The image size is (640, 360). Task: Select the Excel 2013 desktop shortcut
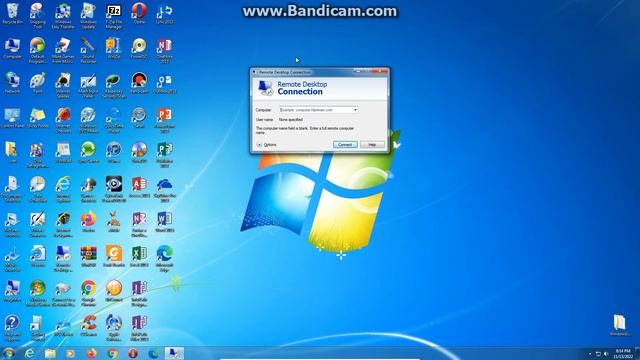[x=139, y=257]
